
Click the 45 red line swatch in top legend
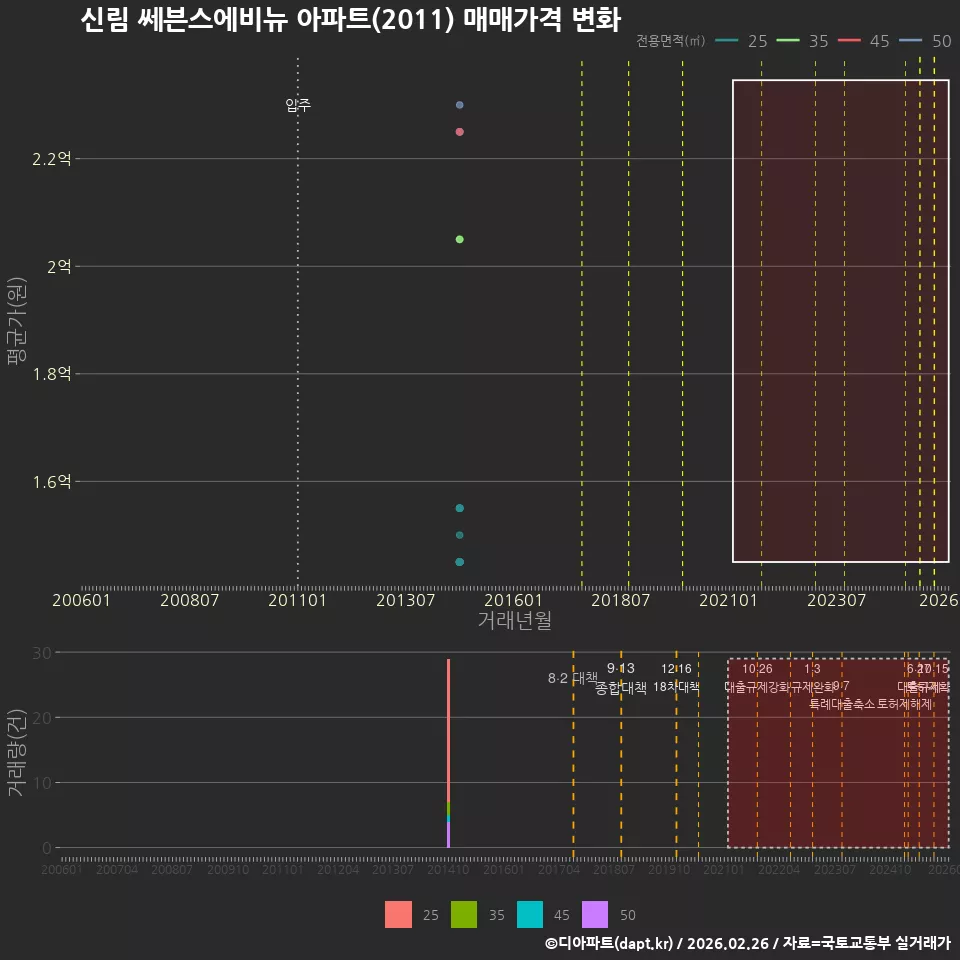(849, 40)
